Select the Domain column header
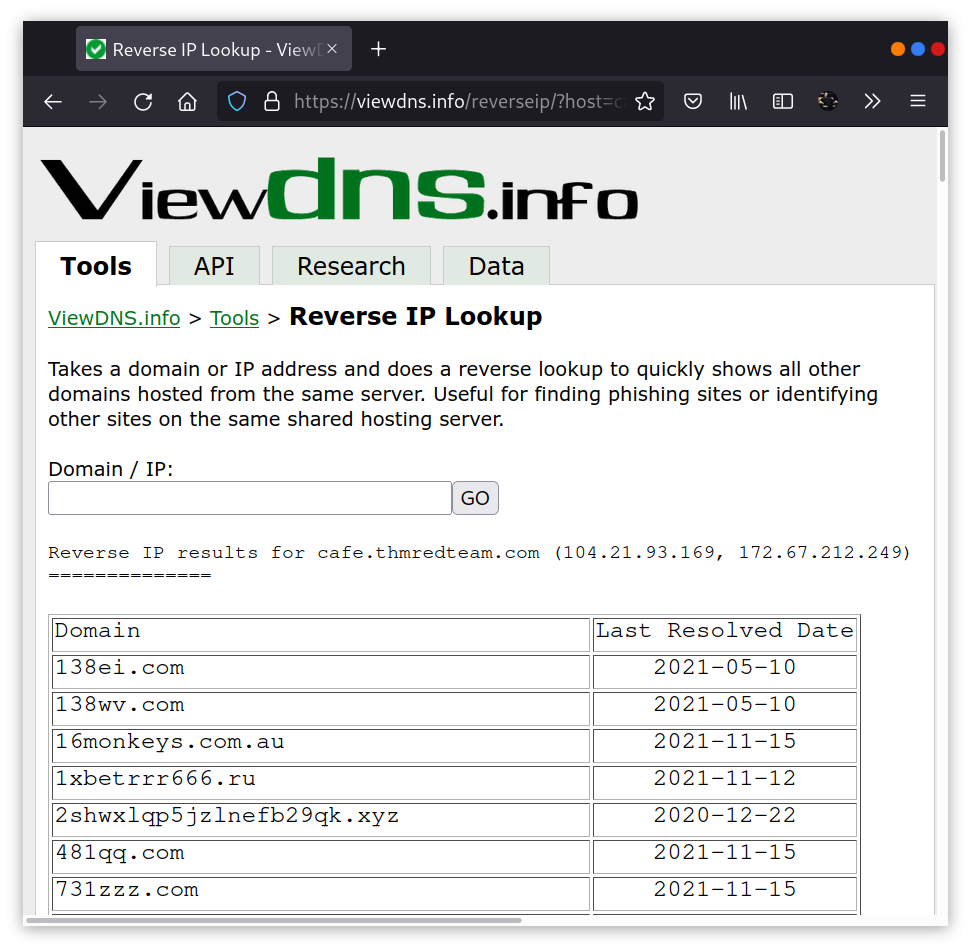971x951 pixels. (x=321, y=635)
